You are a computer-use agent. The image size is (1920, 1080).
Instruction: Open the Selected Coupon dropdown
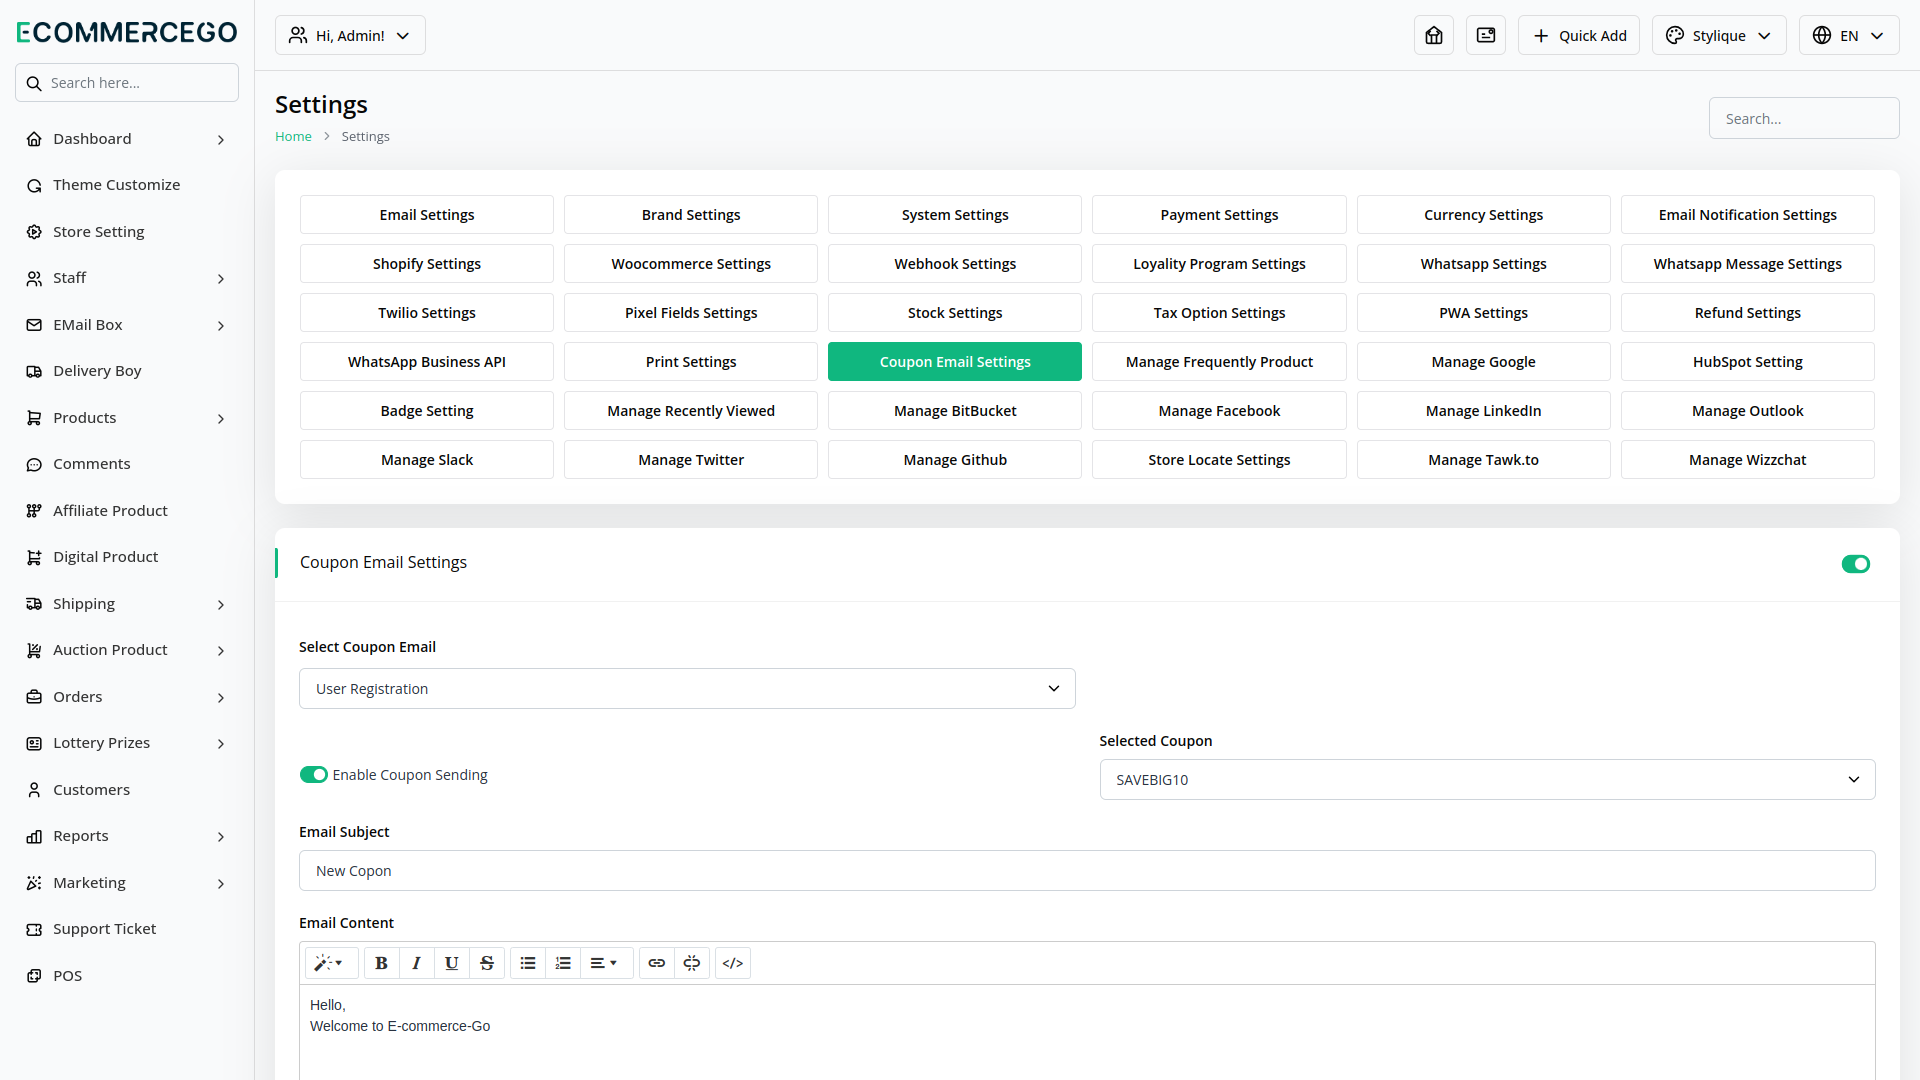(x=1487, y=780)
